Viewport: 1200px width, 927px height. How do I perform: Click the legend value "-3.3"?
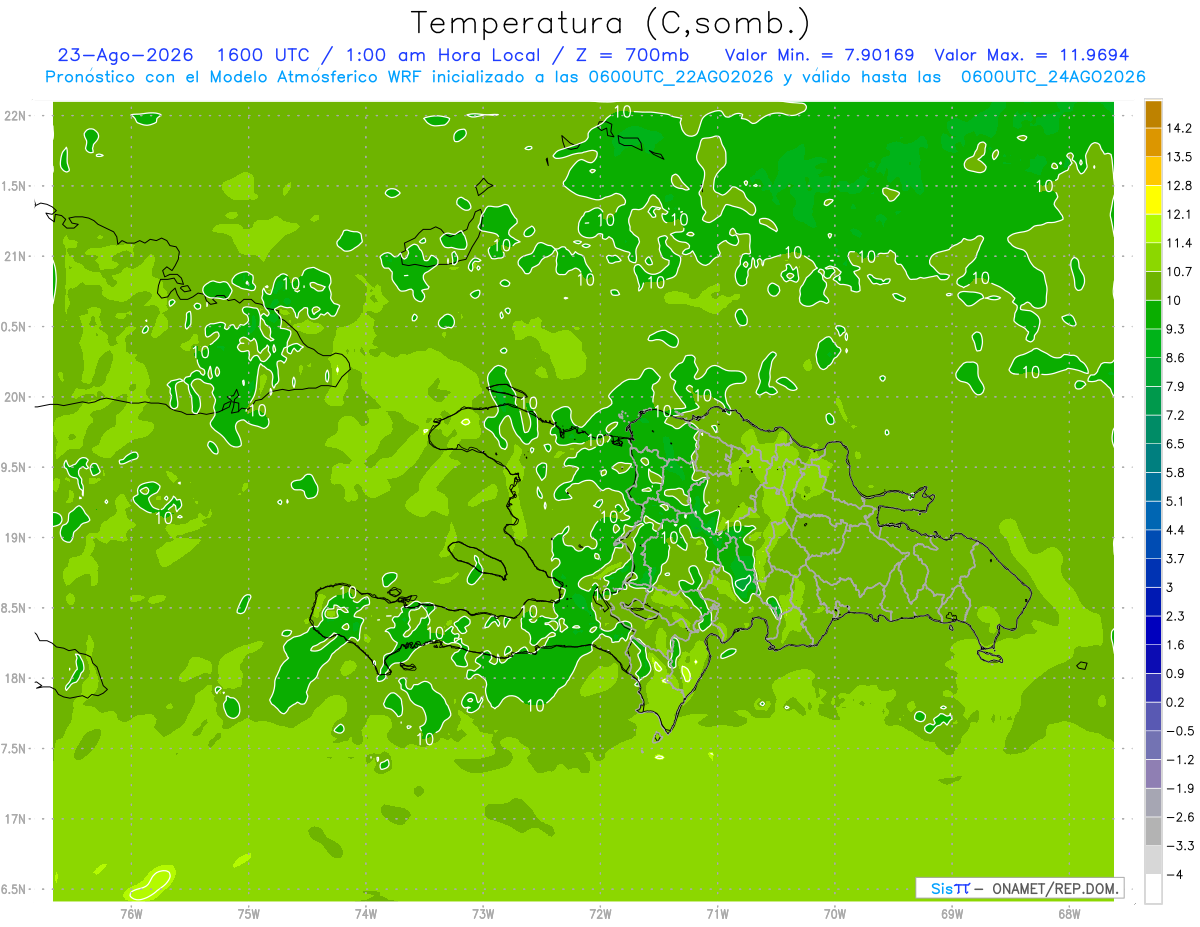pos(1179,845)
